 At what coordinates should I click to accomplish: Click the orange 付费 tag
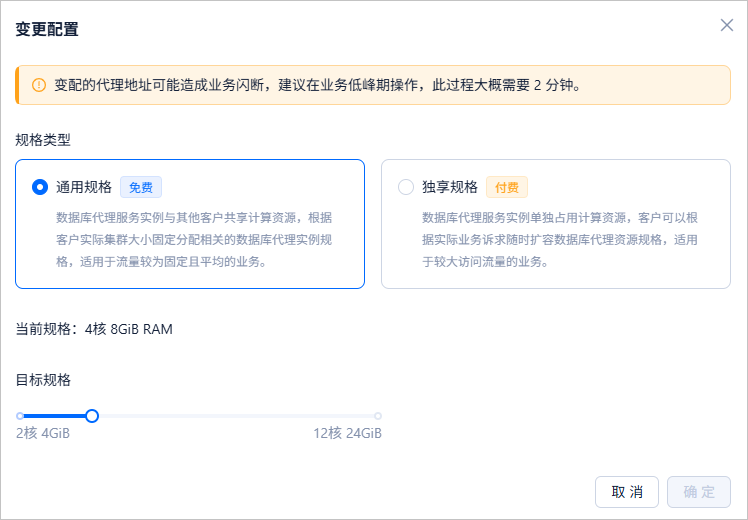point(507,187)
